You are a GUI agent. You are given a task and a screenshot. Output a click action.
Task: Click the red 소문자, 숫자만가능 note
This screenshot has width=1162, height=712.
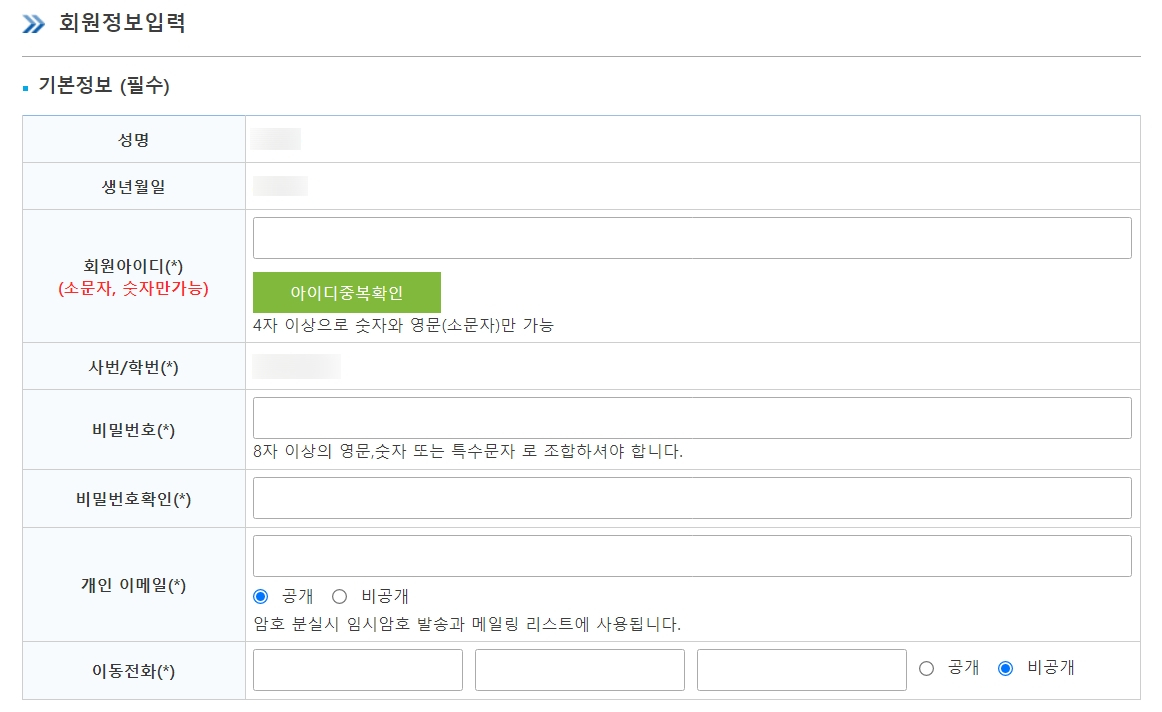133,289
